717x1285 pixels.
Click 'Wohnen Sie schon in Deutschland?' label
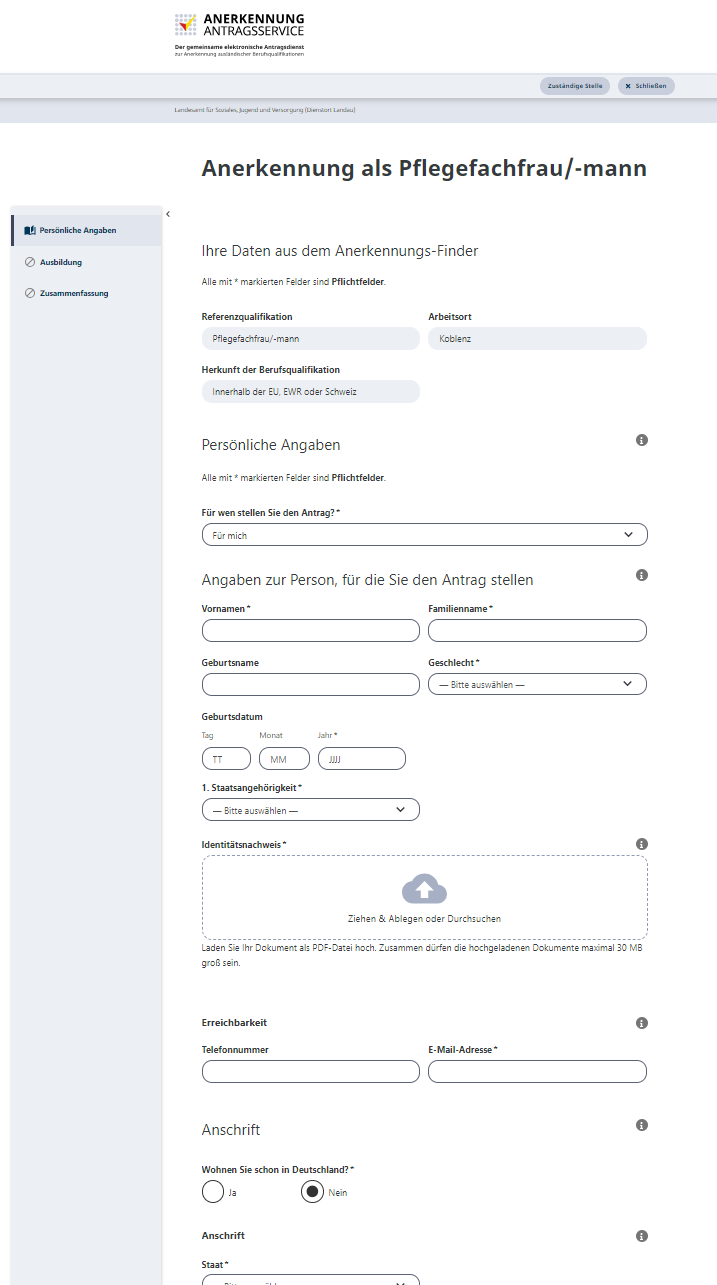(x=278, y=1169)
